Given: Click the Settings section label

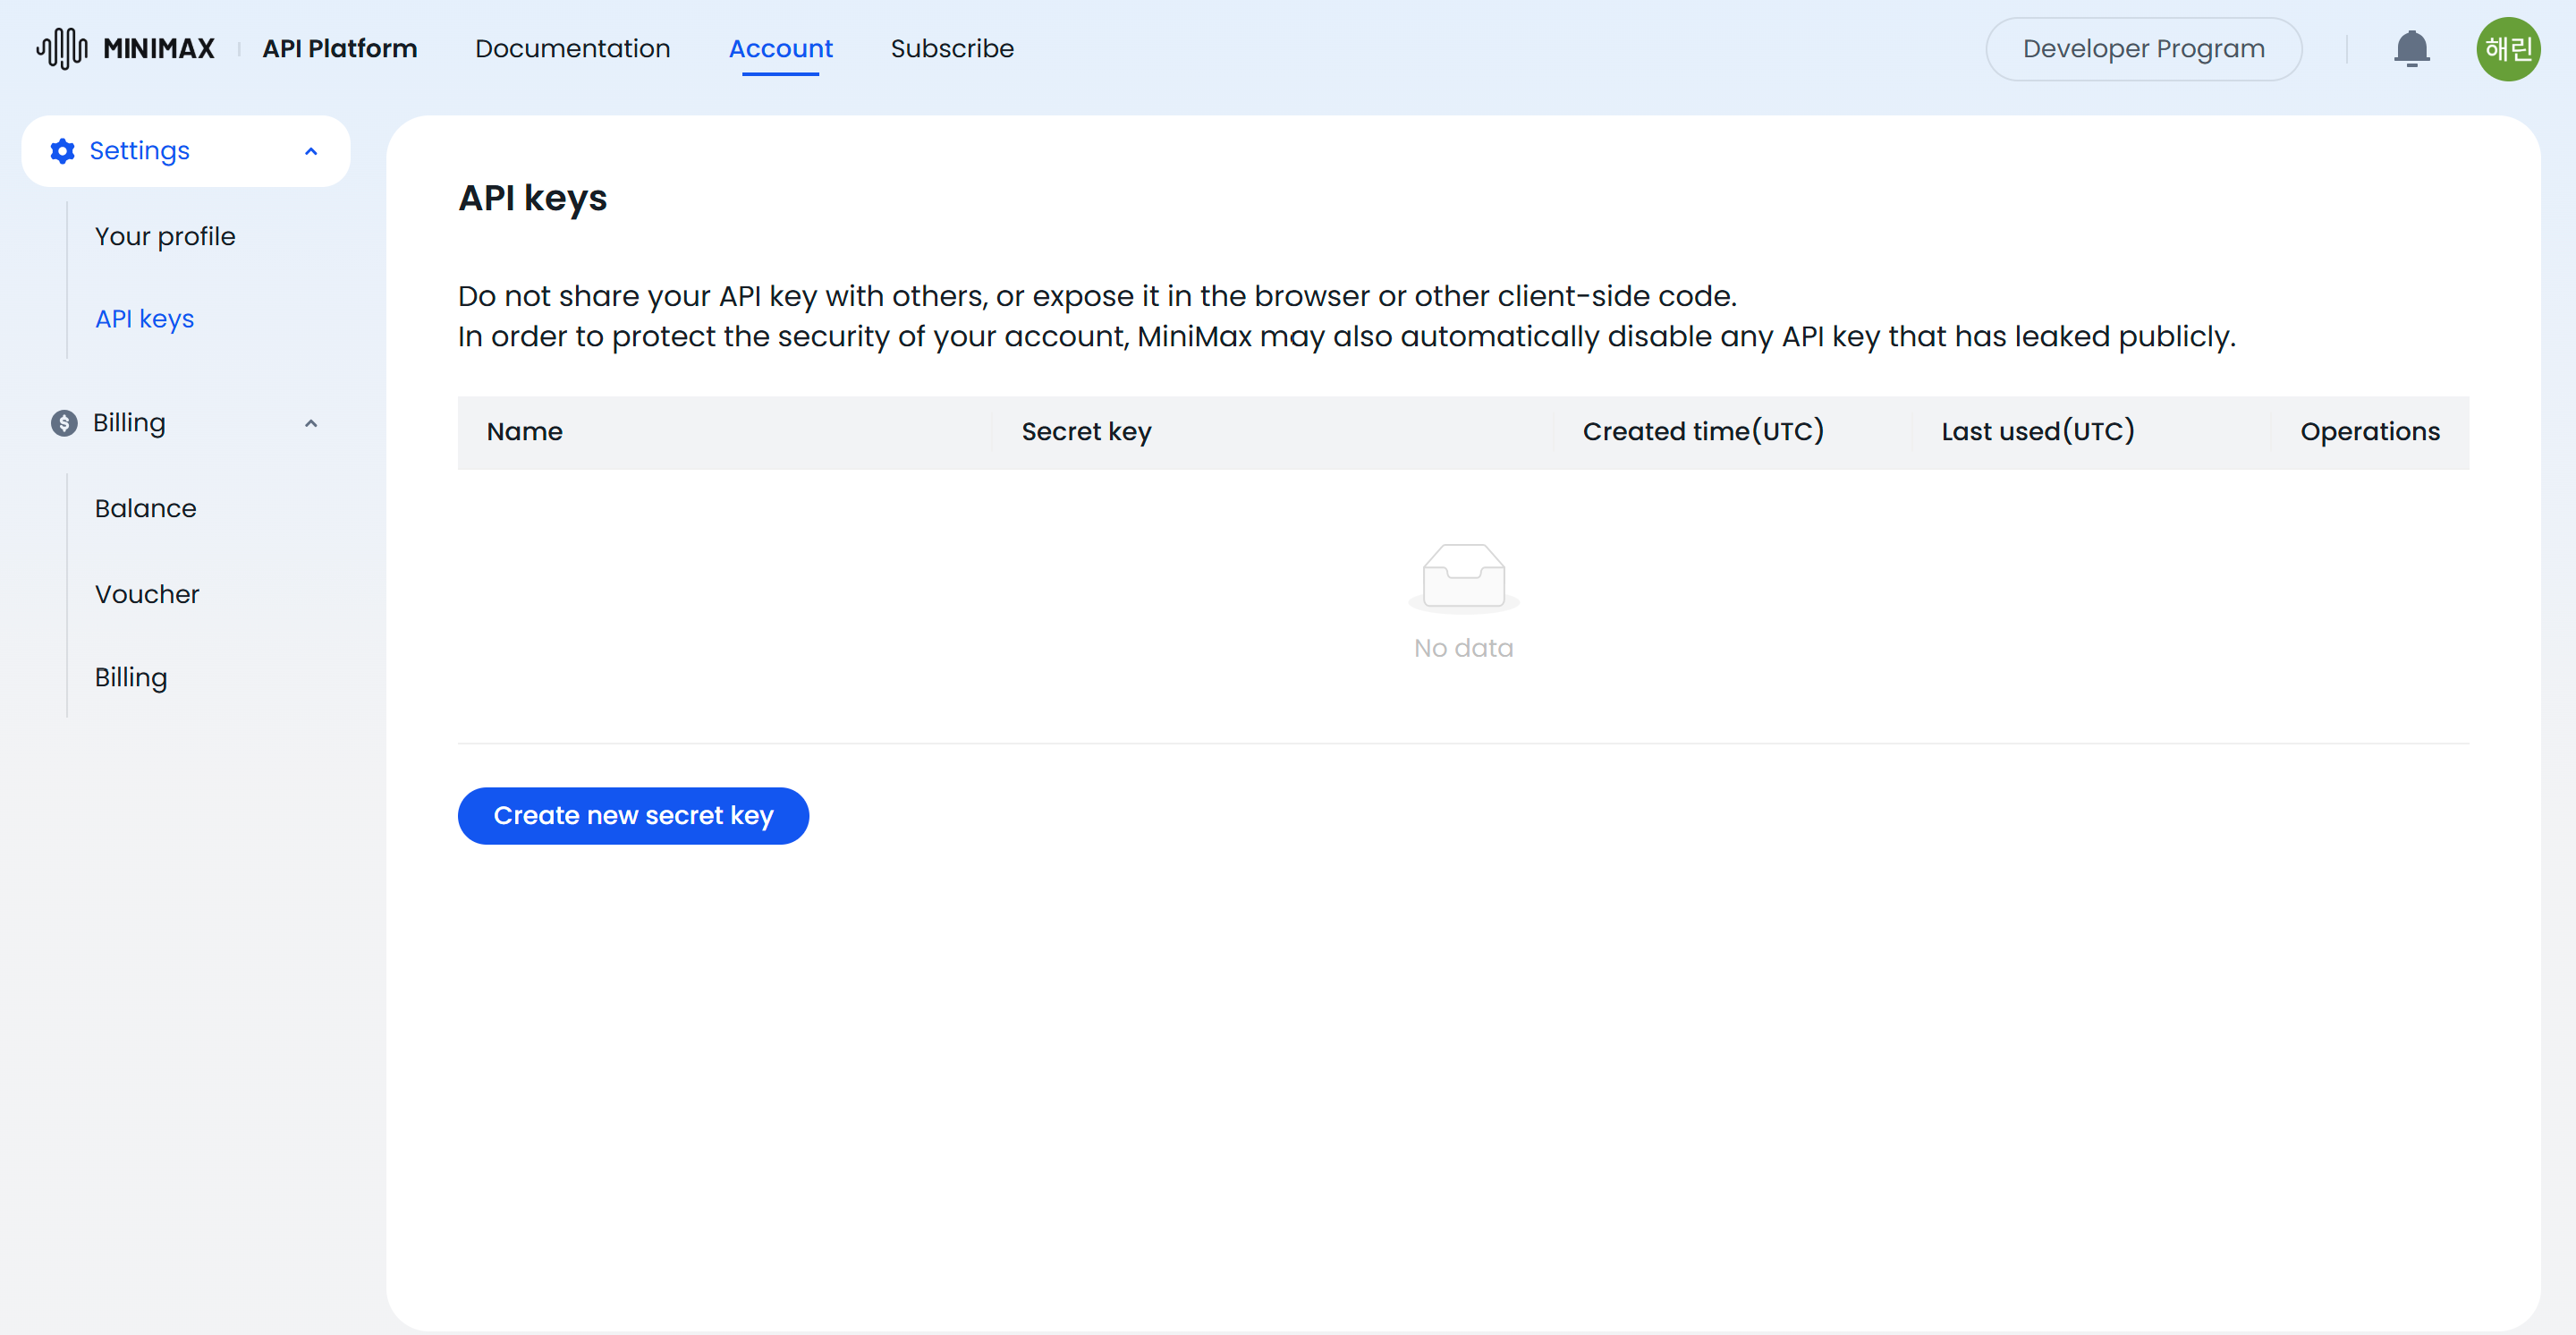Looking at the screenshot, I should pyautogui.click(x=139, y=151).
